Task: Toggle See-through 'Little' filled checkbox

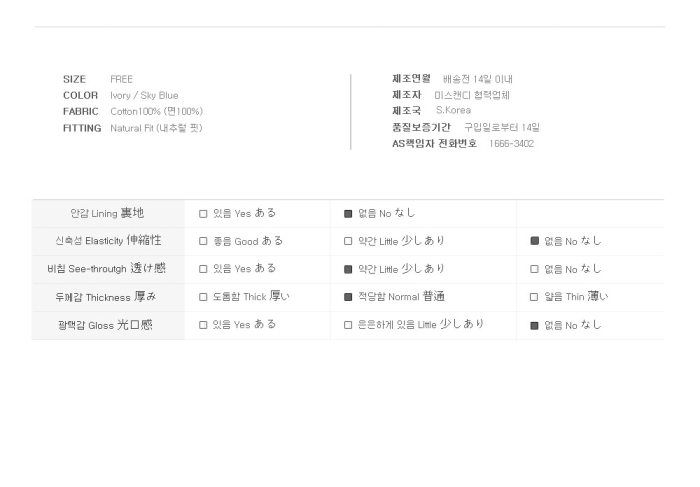Action: point(348,269)
